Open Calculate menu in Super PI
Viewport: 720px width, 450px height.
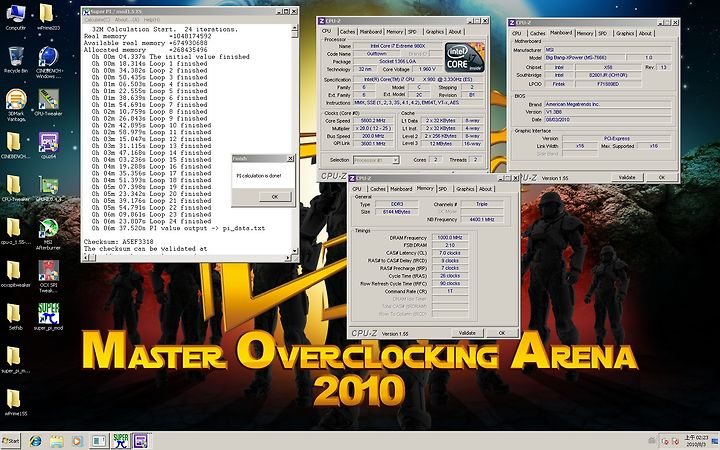97,20
